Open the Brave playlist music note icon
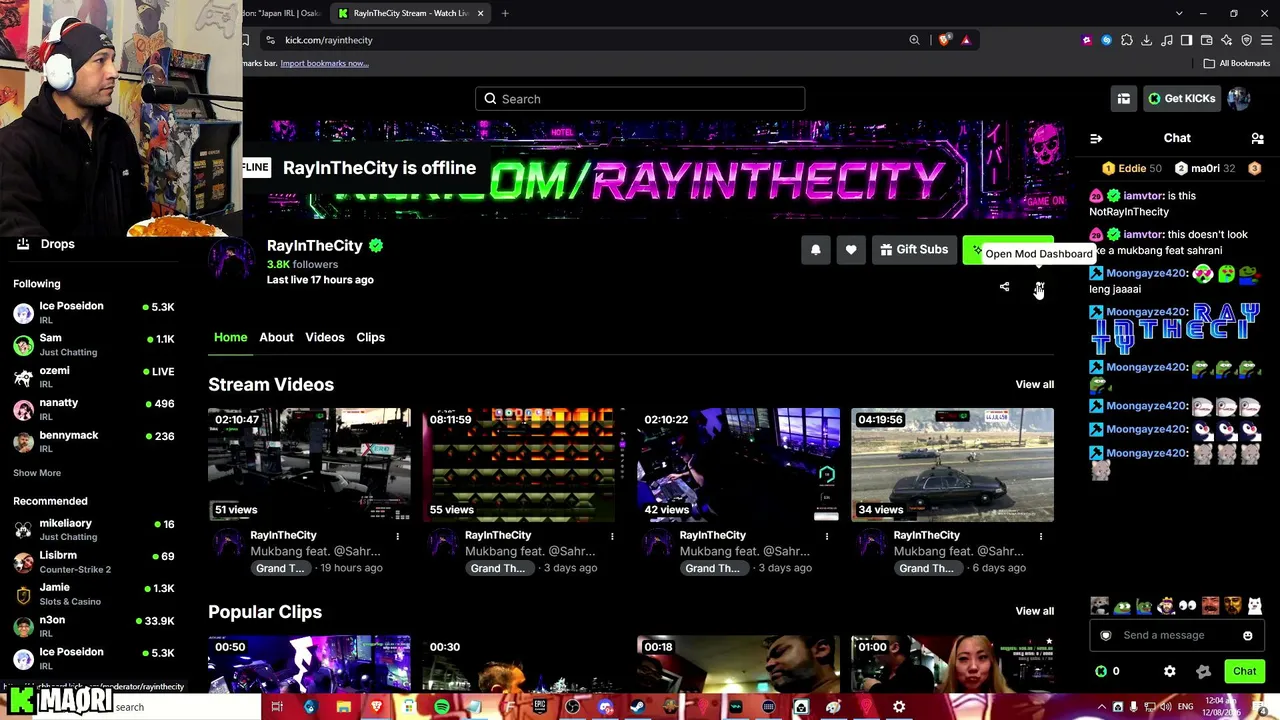 pos(1167,40)
